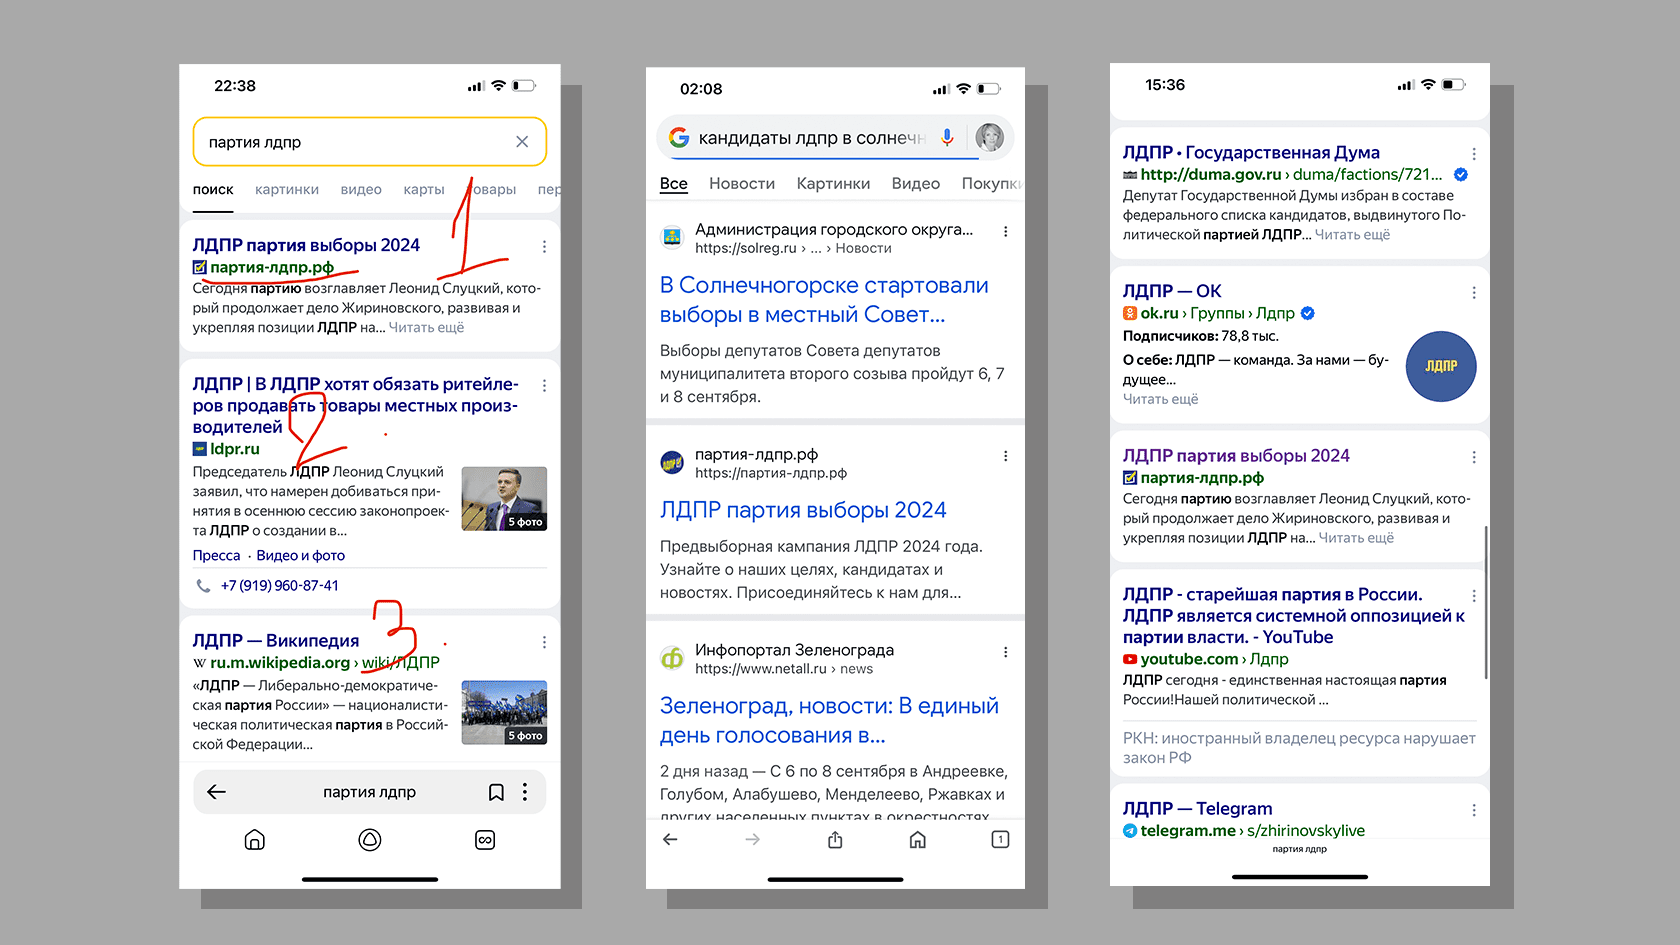Open the three-dot menu in Yandex bottom bar
1680x945 pixels.
525,792
